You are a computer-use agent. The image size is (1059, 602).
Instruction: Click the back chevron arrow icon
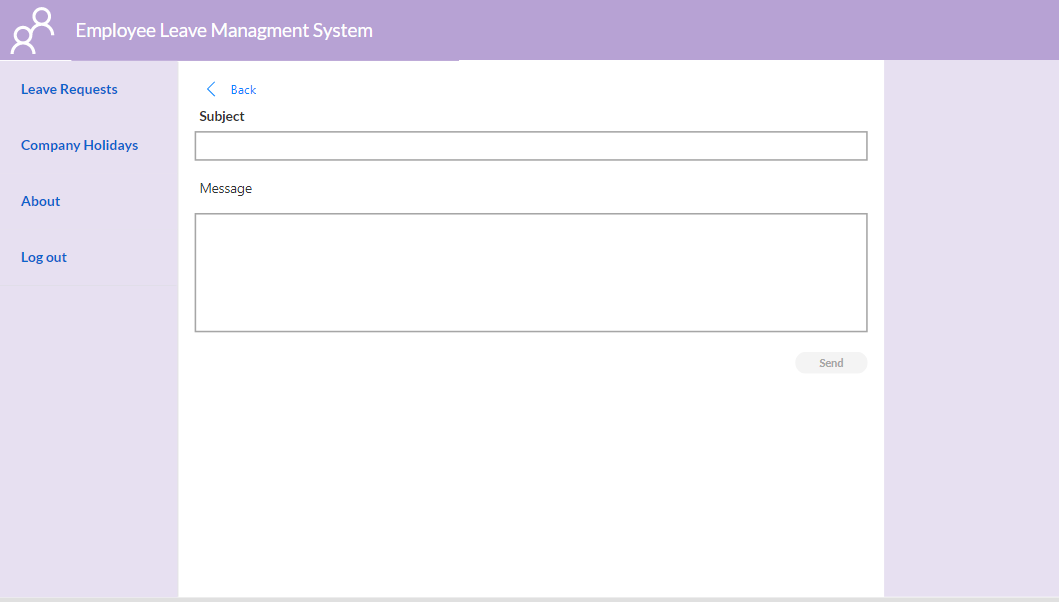click(211, 89)
